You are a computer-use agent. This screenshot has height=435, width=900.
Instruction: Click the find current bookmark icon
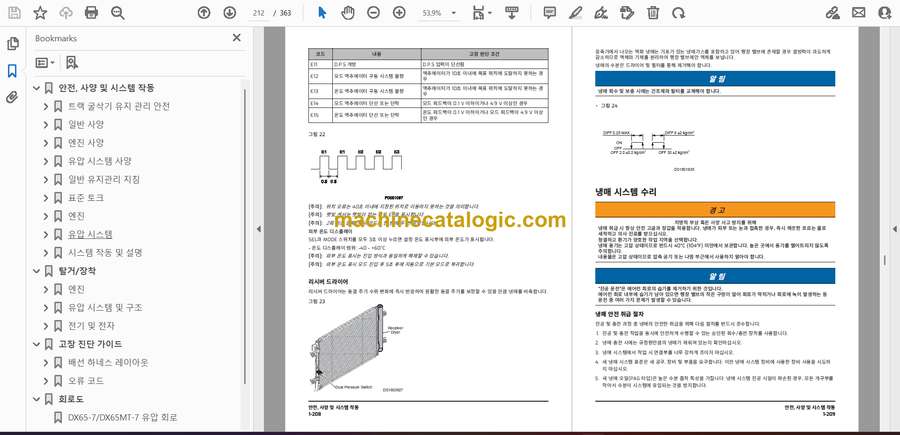pyautogui.click(x=72, y=63)
